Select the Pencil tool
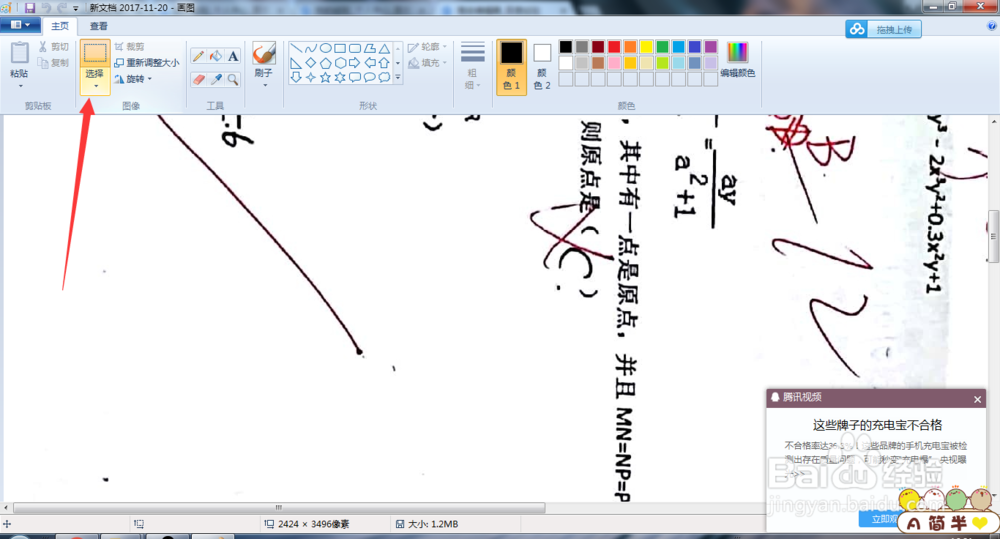 click(199, 56)
